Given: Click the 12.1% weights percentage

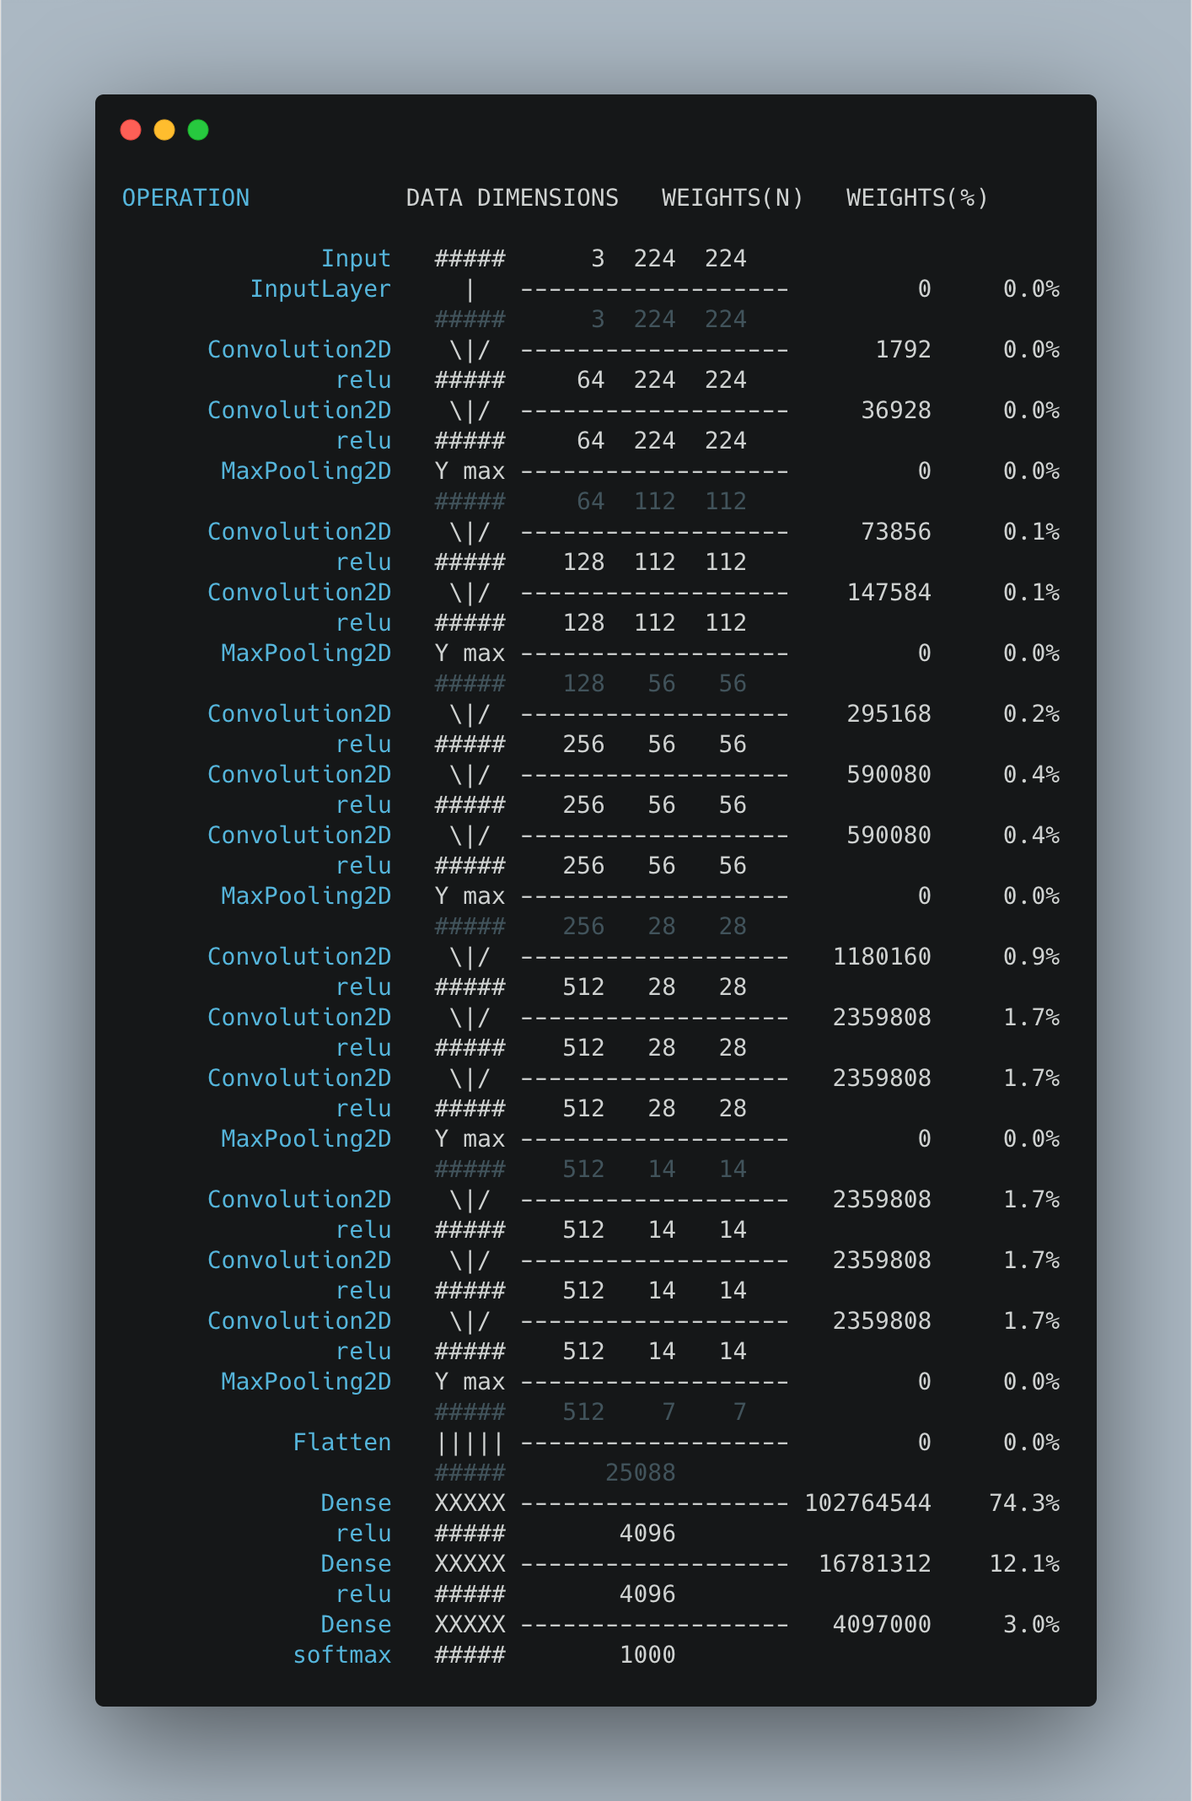Looking at the screenshot, I should [1025, 1564].
